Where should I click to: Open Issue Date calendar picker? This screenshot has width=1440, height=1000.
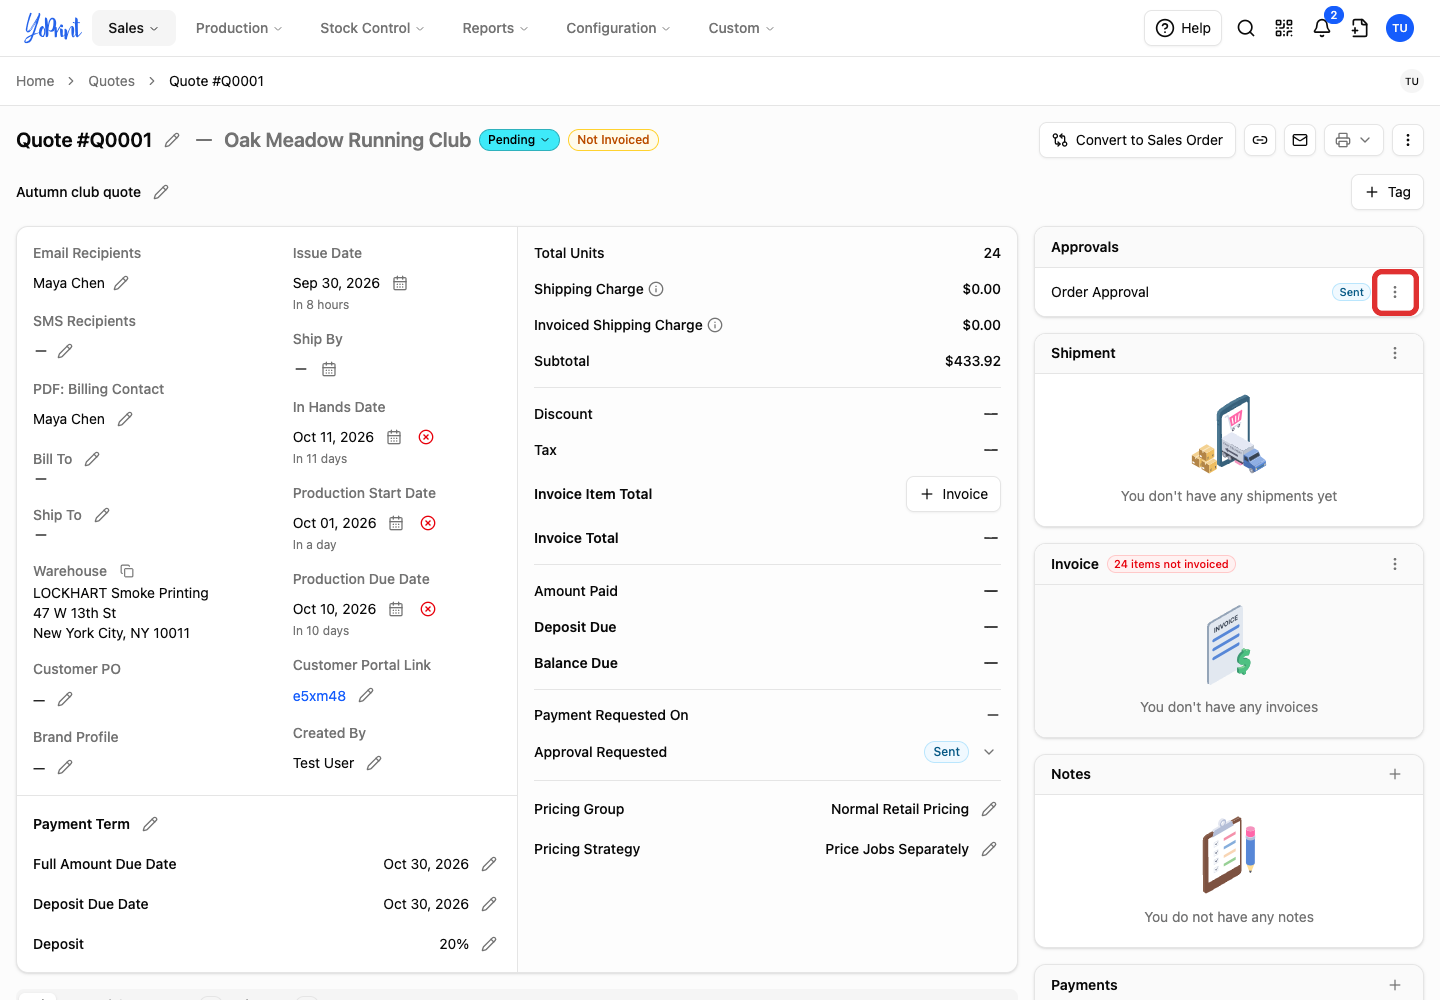pos(400,283)
